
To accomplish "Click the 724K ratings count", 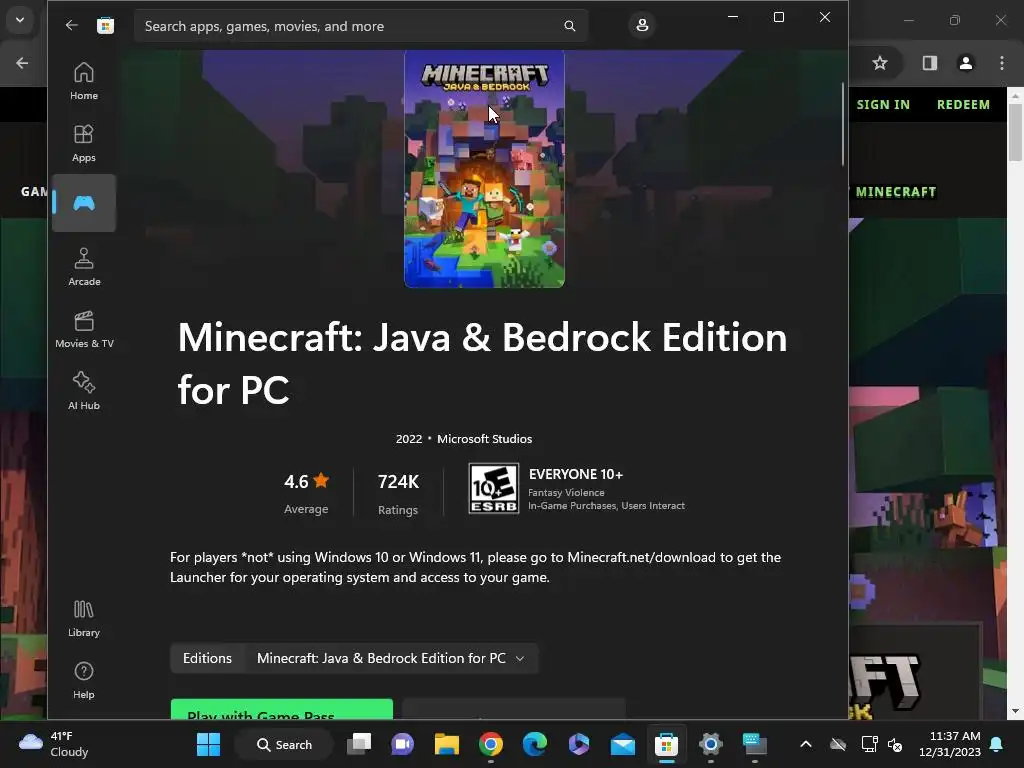I will click(x=398, y=482).
